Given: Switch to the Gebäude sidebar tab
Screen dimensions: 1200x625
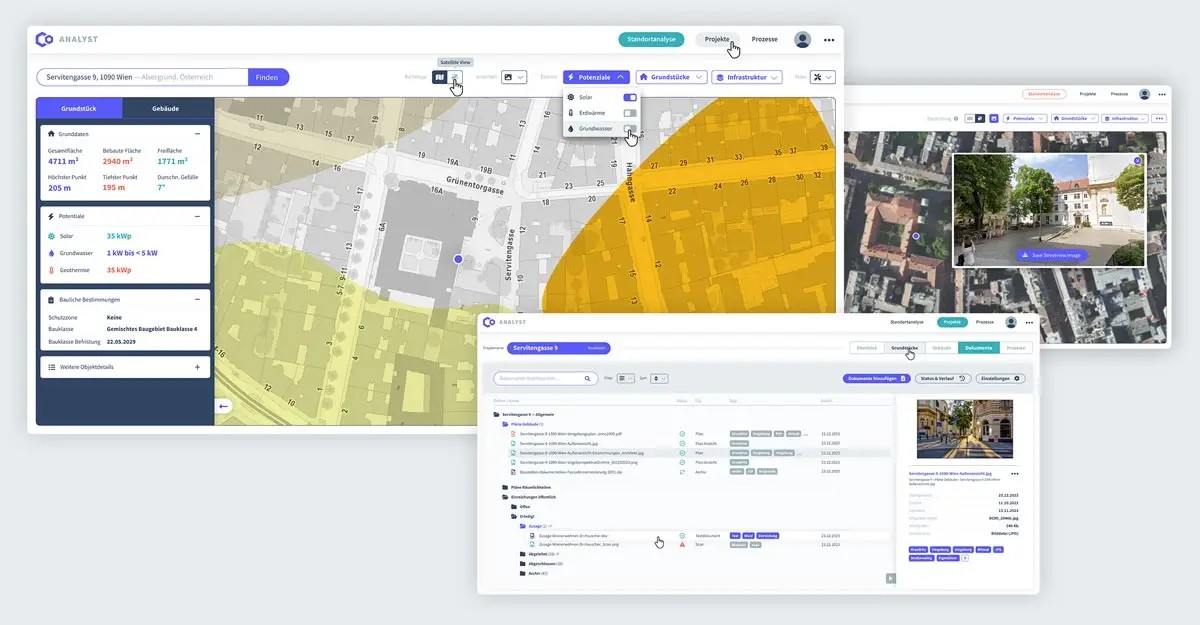Looking at the screenshot, I should coord(165,107).
